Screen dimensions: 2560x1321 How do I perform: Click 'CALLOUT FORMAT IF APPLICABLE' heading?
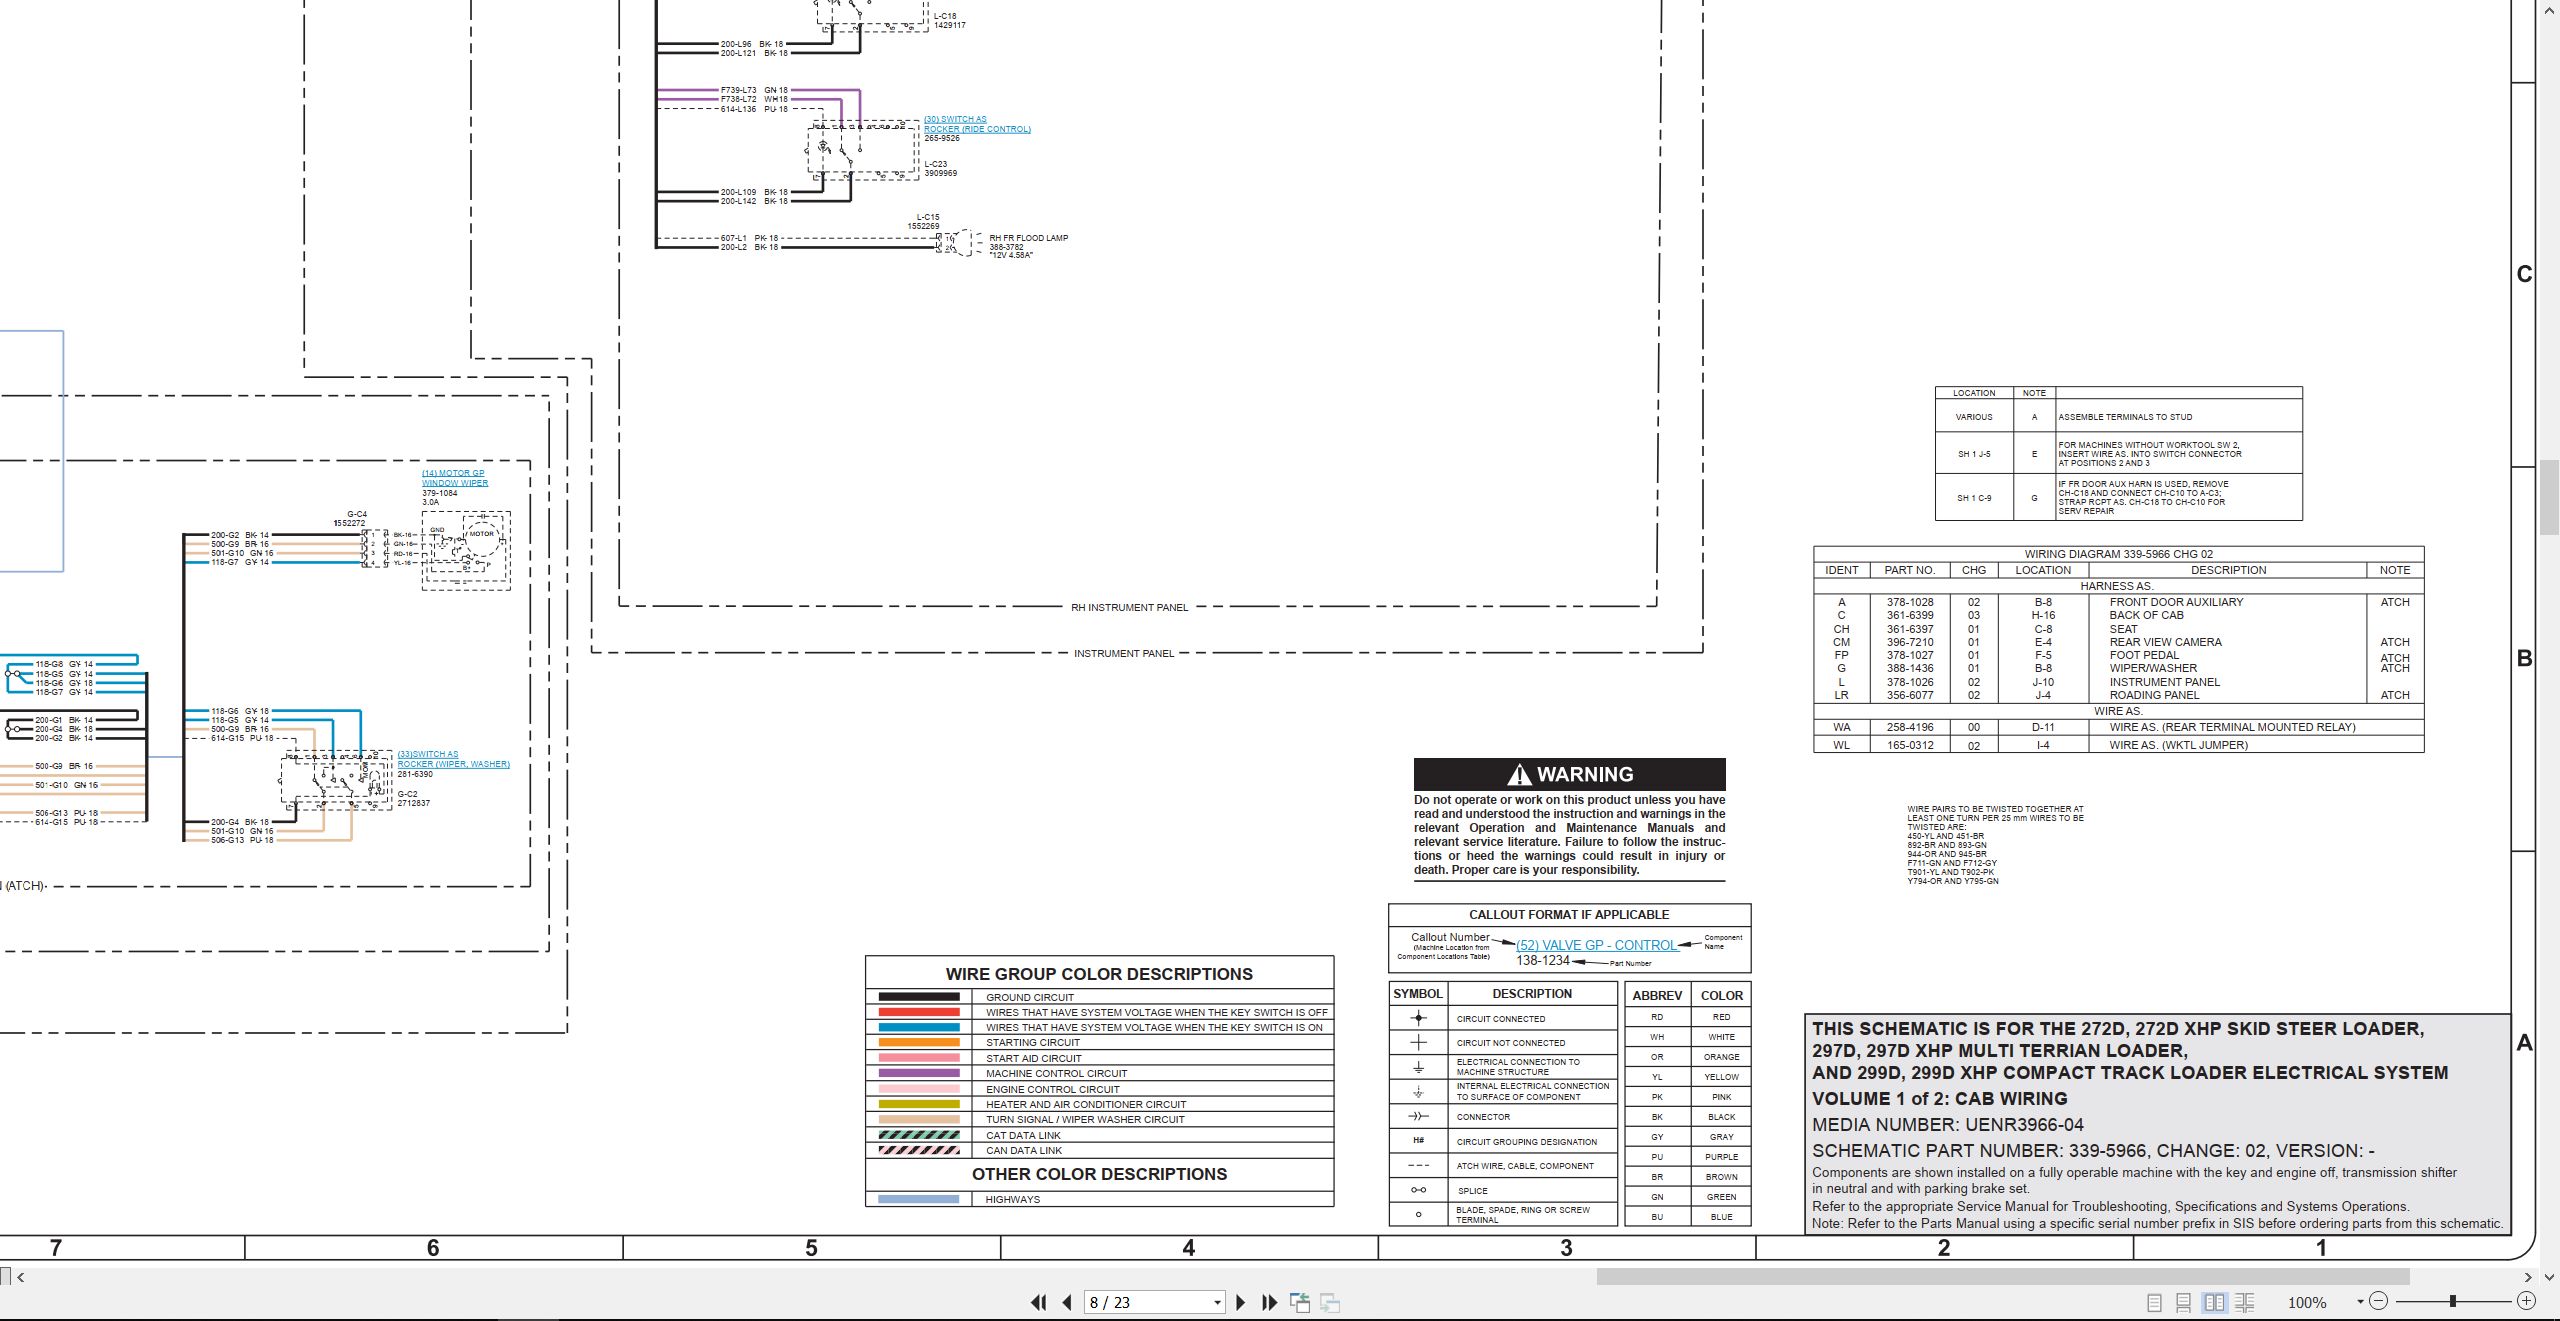tap(1569, 915)
